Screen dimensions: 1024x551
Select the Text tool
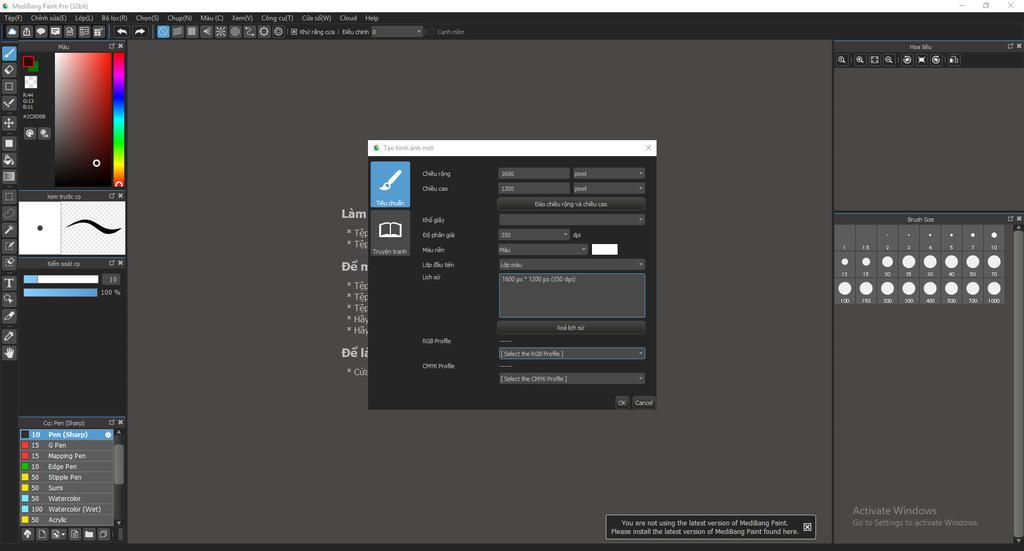click(9, 283)
